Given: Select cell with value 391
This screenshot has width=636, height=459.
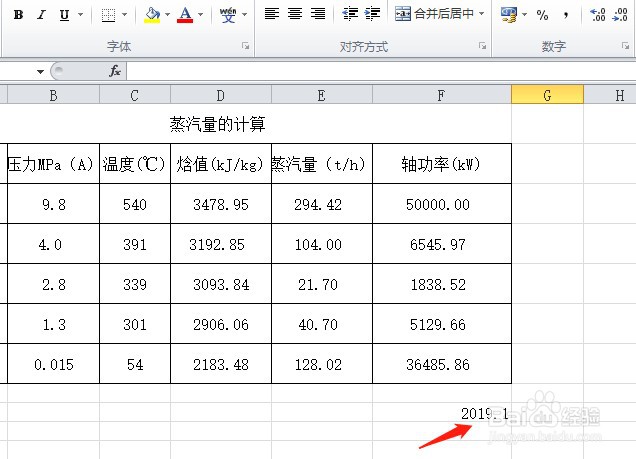Looking at the screenshot, I should [x=135, y=244].
